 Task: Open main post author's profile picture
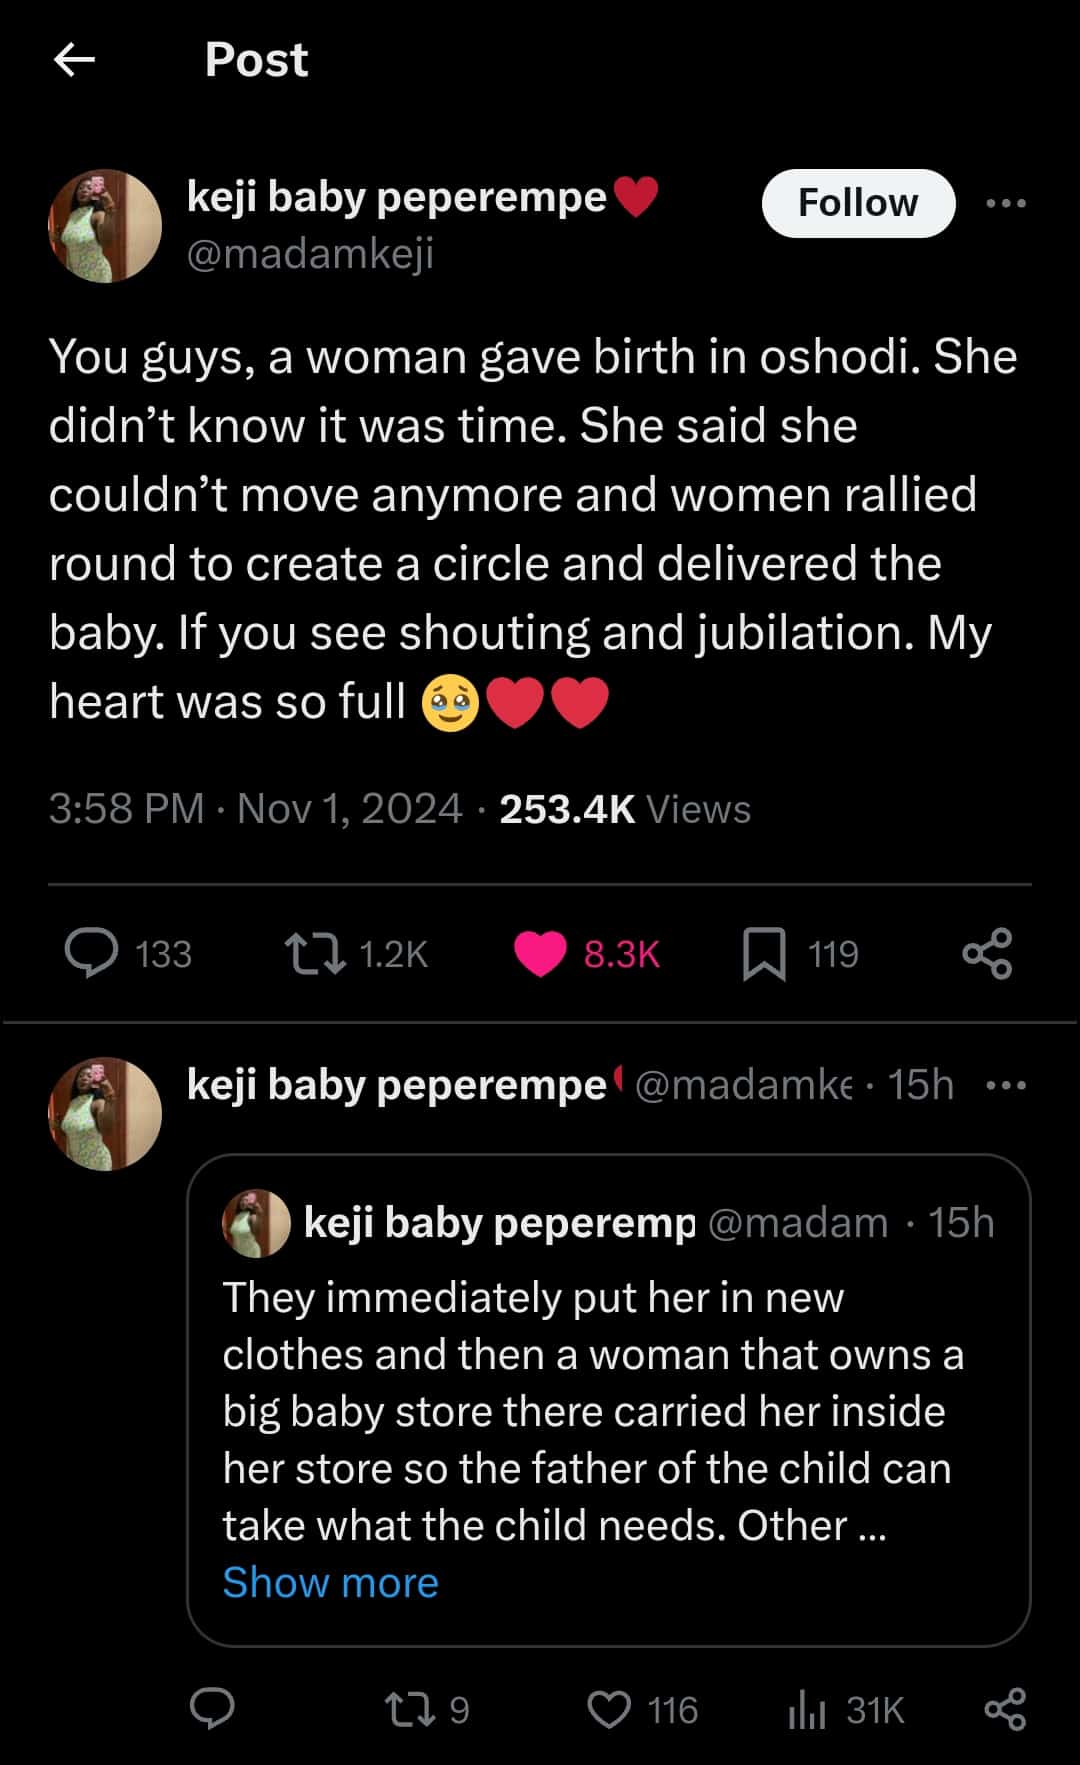[x=105, y=226]
